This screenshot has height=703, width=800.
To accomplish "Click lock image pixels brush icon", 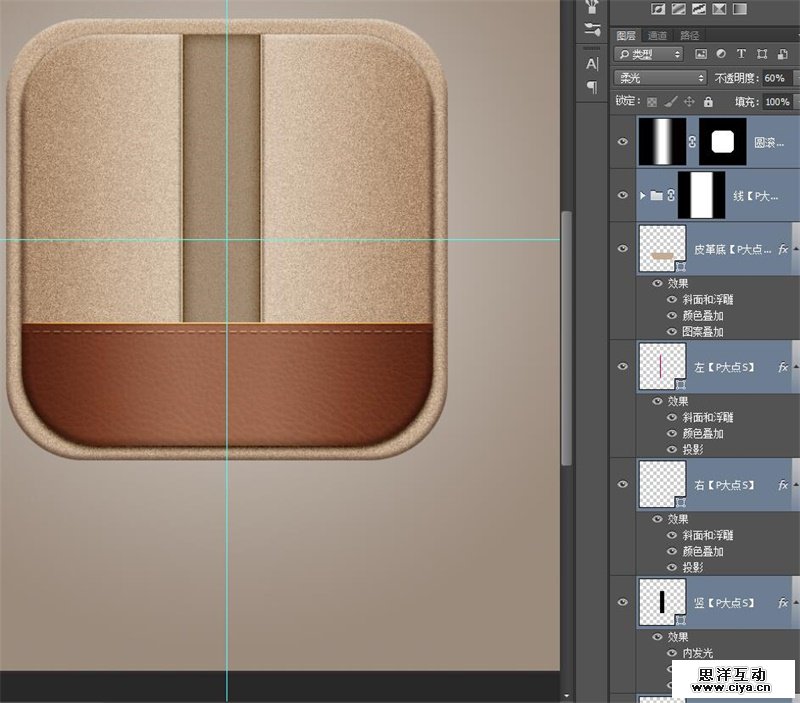I will coord(671,102).
